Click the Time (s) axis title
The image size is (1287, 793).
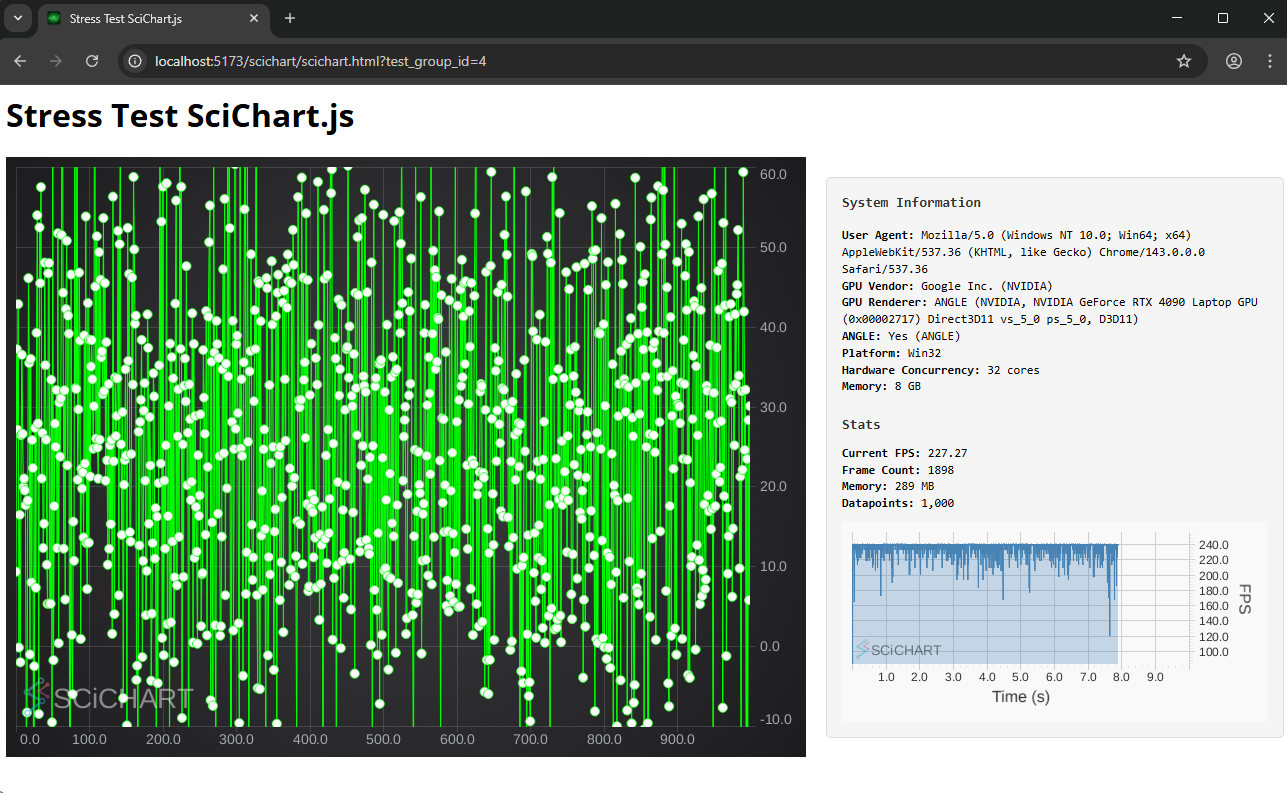coord(1020,697)
